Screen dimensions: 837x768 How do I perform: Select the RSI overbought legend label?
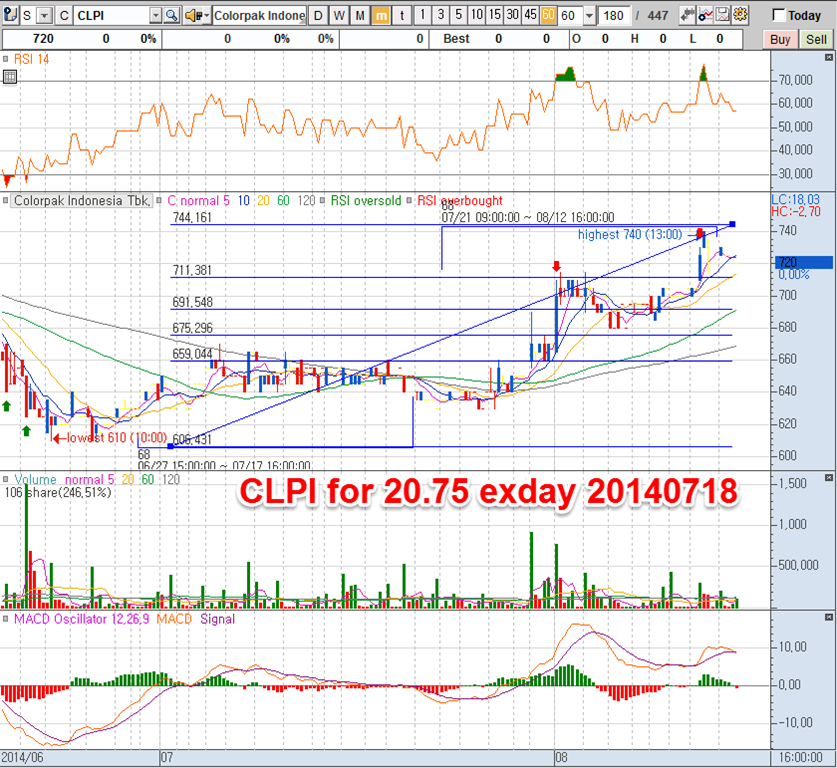pos(460,201)
